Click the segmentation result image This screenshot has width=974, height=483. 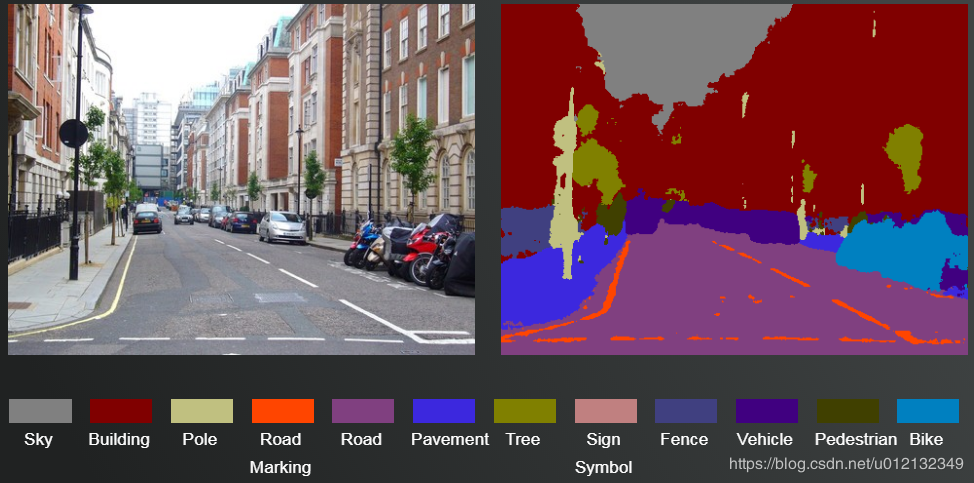pos(735,179)
